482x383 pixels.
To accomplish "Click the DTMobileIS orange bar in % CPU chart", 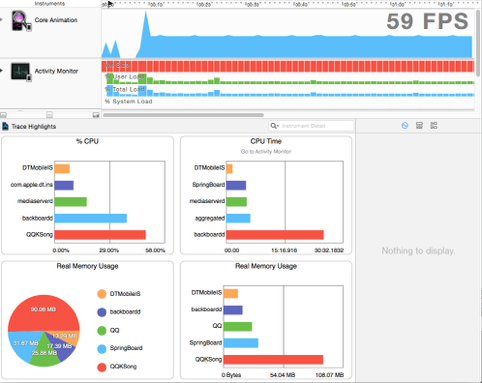I will tap(62, 169).
